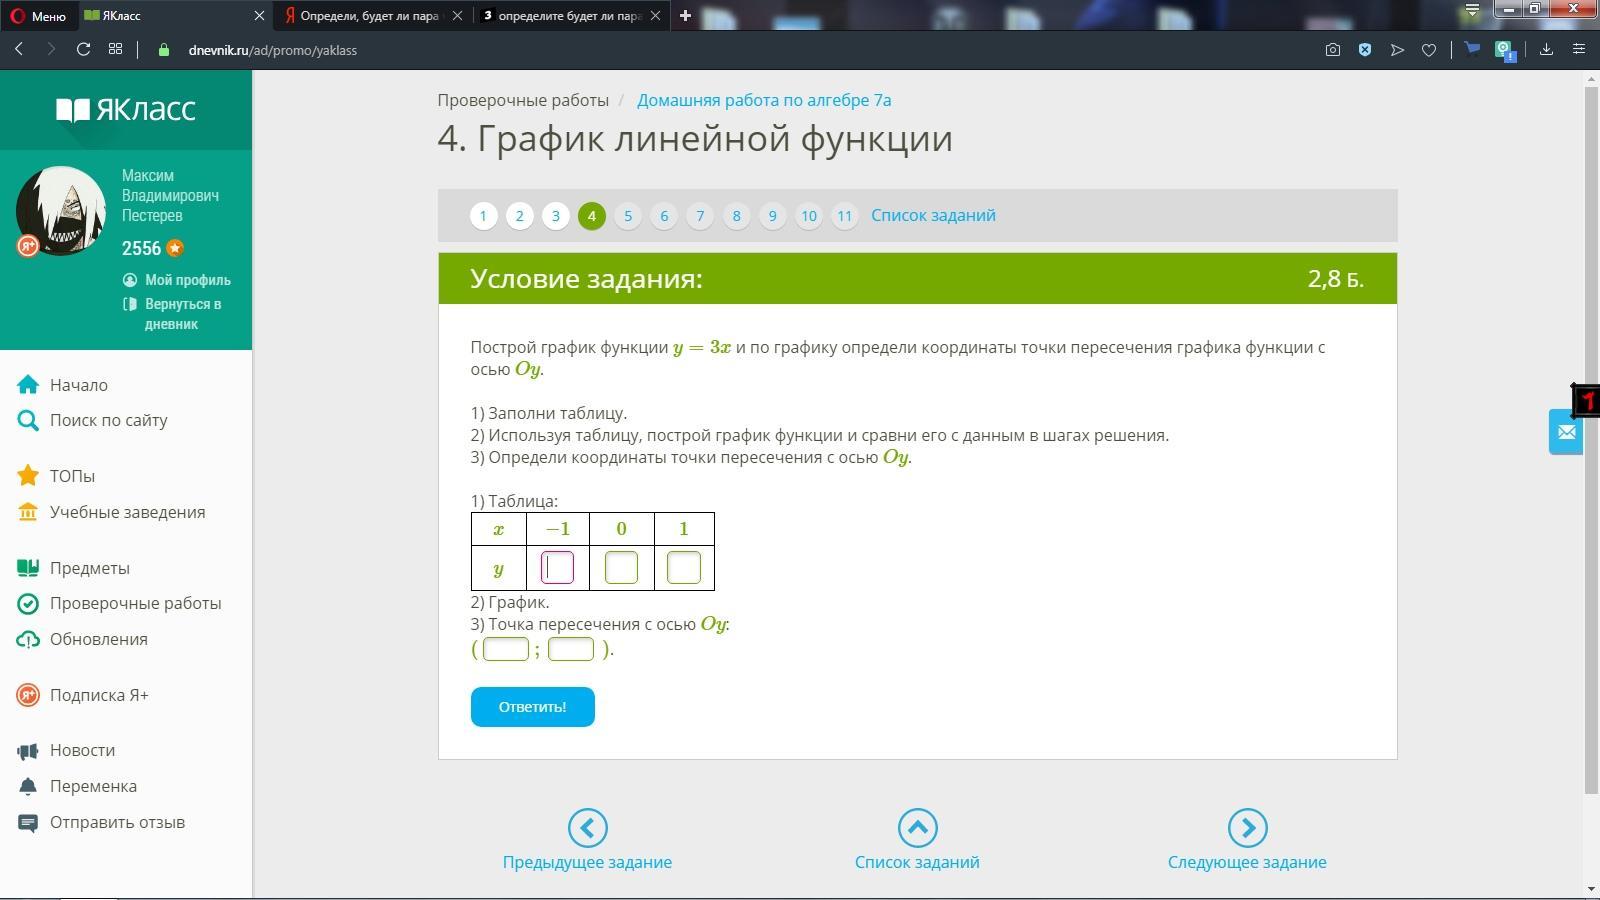Screen dimensions: 1600x900
Task: Open ТОПы in sidebar
Action: [56, 476]
